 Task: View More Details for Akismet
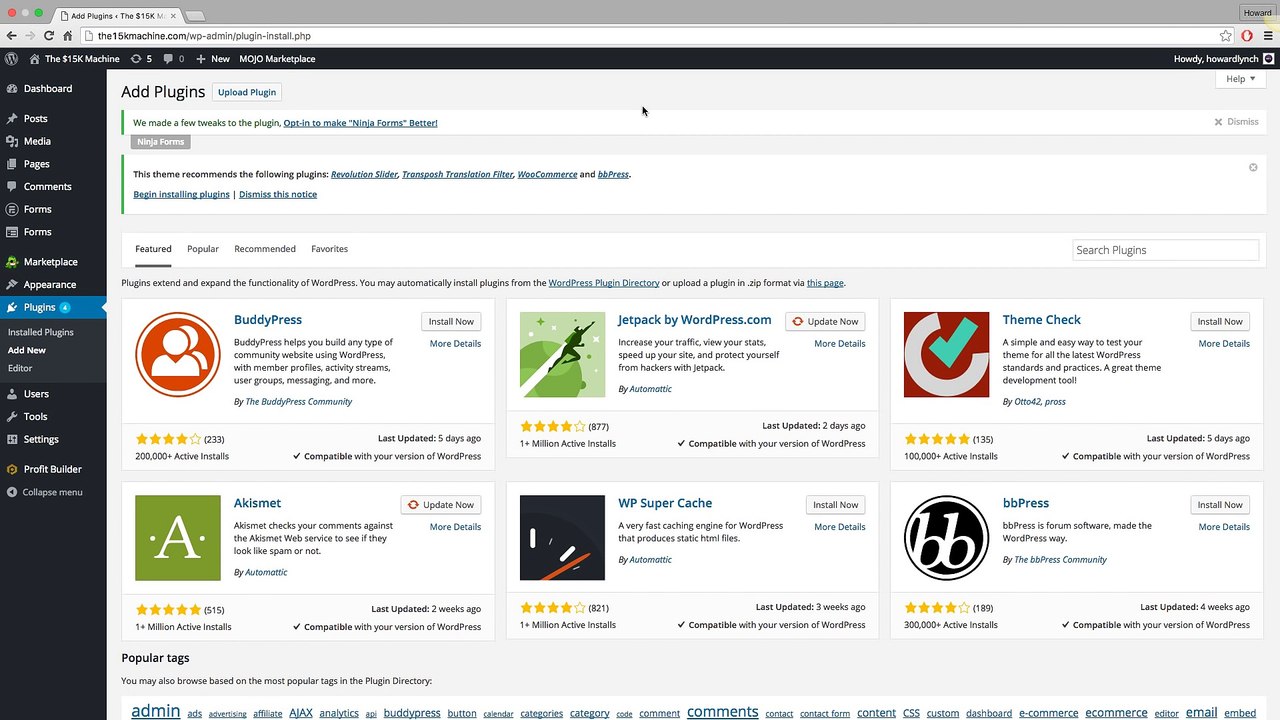(x=455, y=527)
